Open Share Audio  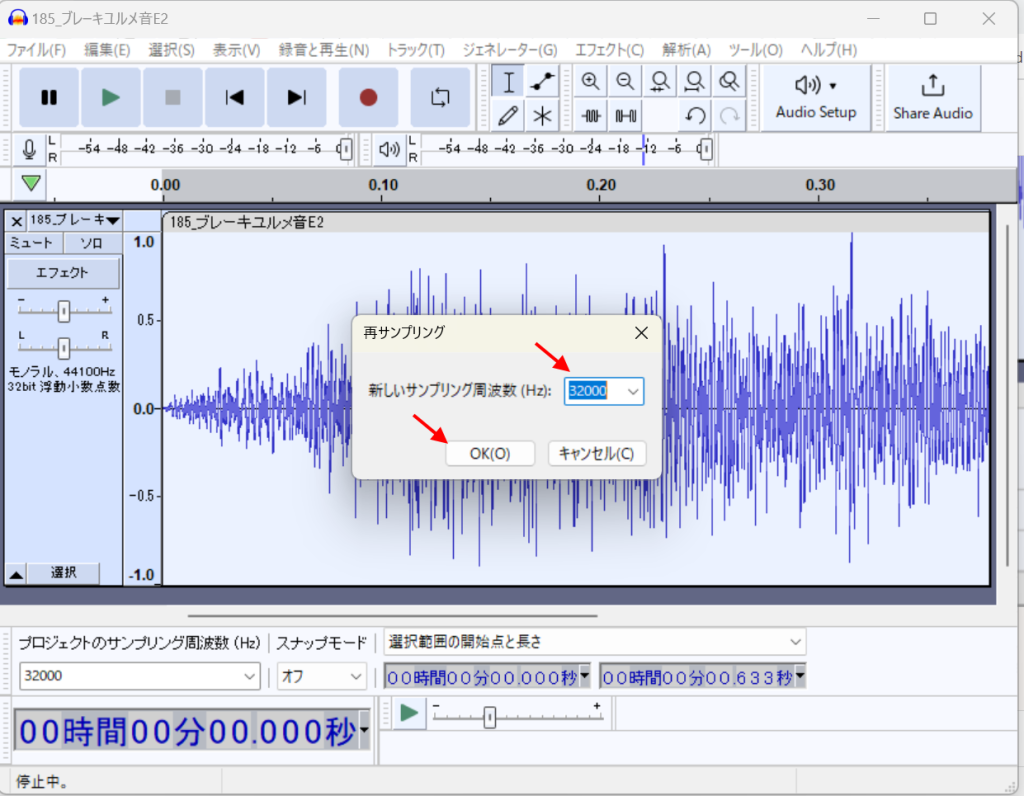click(932, 97)
